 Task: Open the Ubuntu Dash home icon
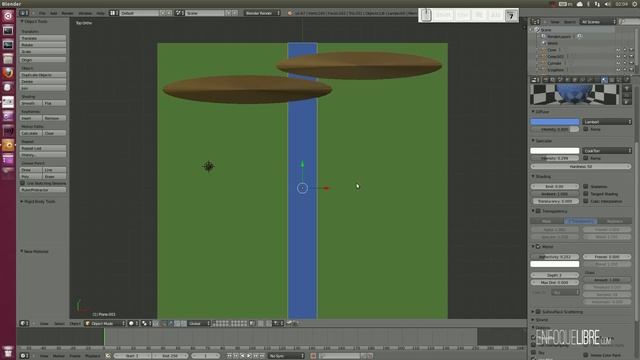[8, 16]
